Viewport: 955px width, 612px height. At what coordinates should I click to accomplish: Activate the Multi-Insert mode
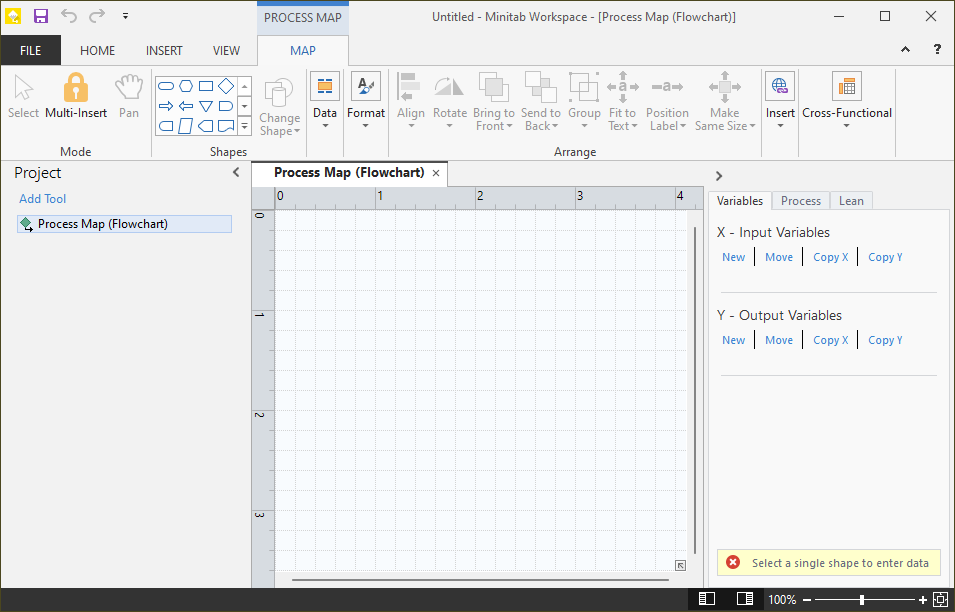(x=75, y=95)
